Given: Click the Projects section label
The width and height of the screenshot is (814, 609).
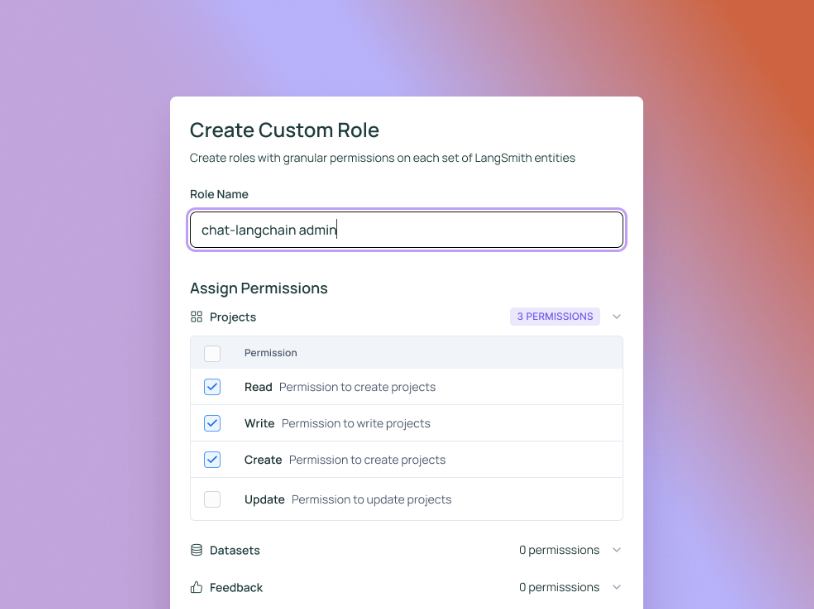Looking at the screenshot, I should 233,317.
